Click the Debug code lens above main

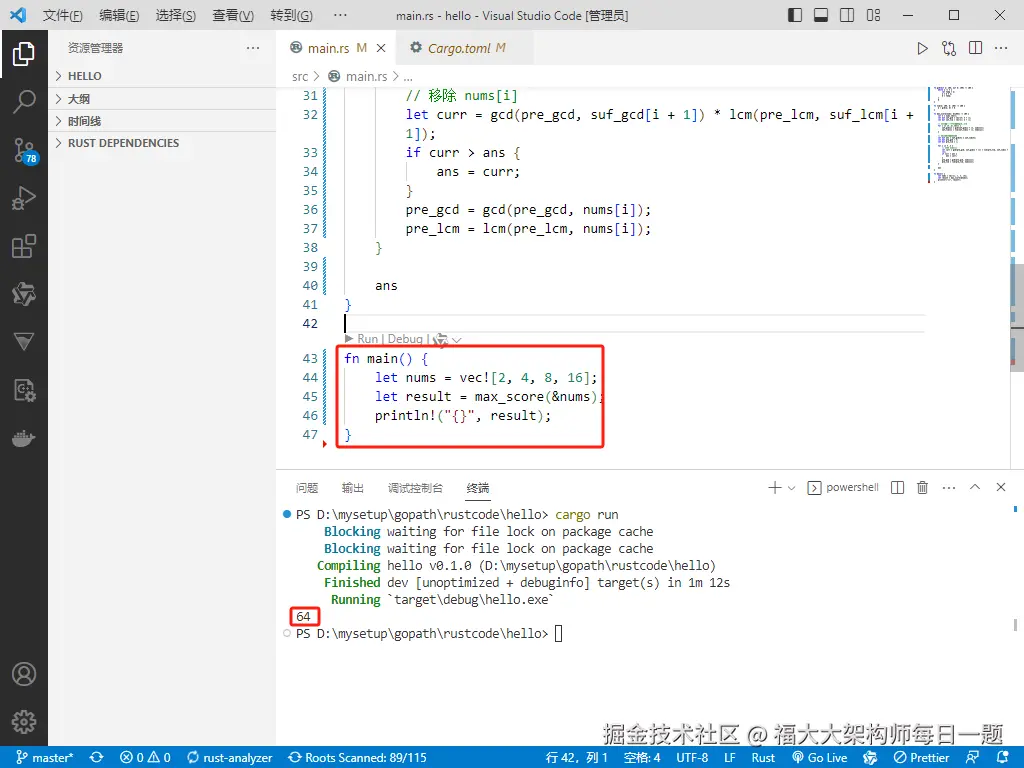pyautogui.click(x=405, y=339)
